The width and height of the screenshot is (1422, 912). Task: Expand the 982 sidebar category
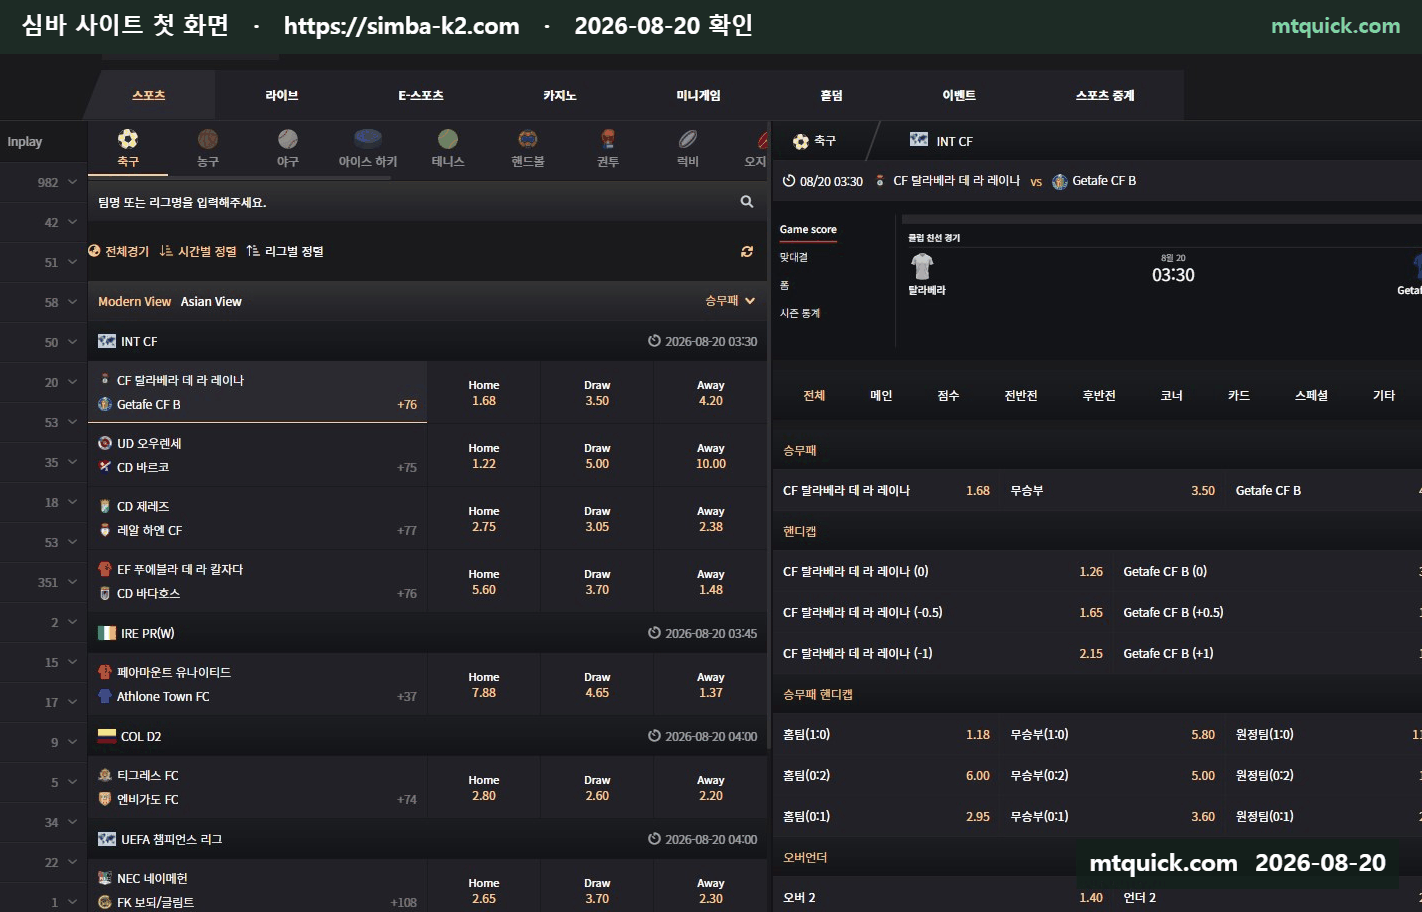(44, 182)
